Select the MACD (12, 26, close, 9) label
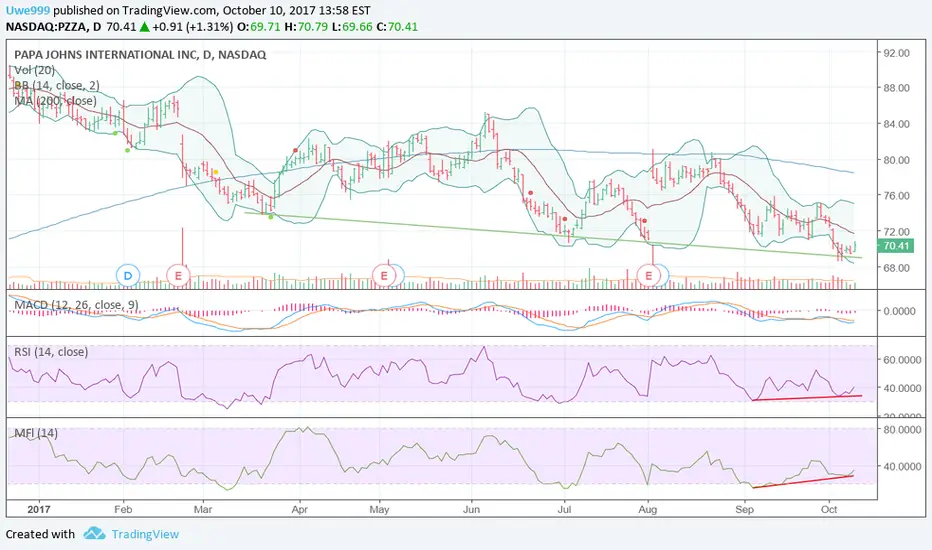This screenshot has width=932, height=550. pos(76,305)
